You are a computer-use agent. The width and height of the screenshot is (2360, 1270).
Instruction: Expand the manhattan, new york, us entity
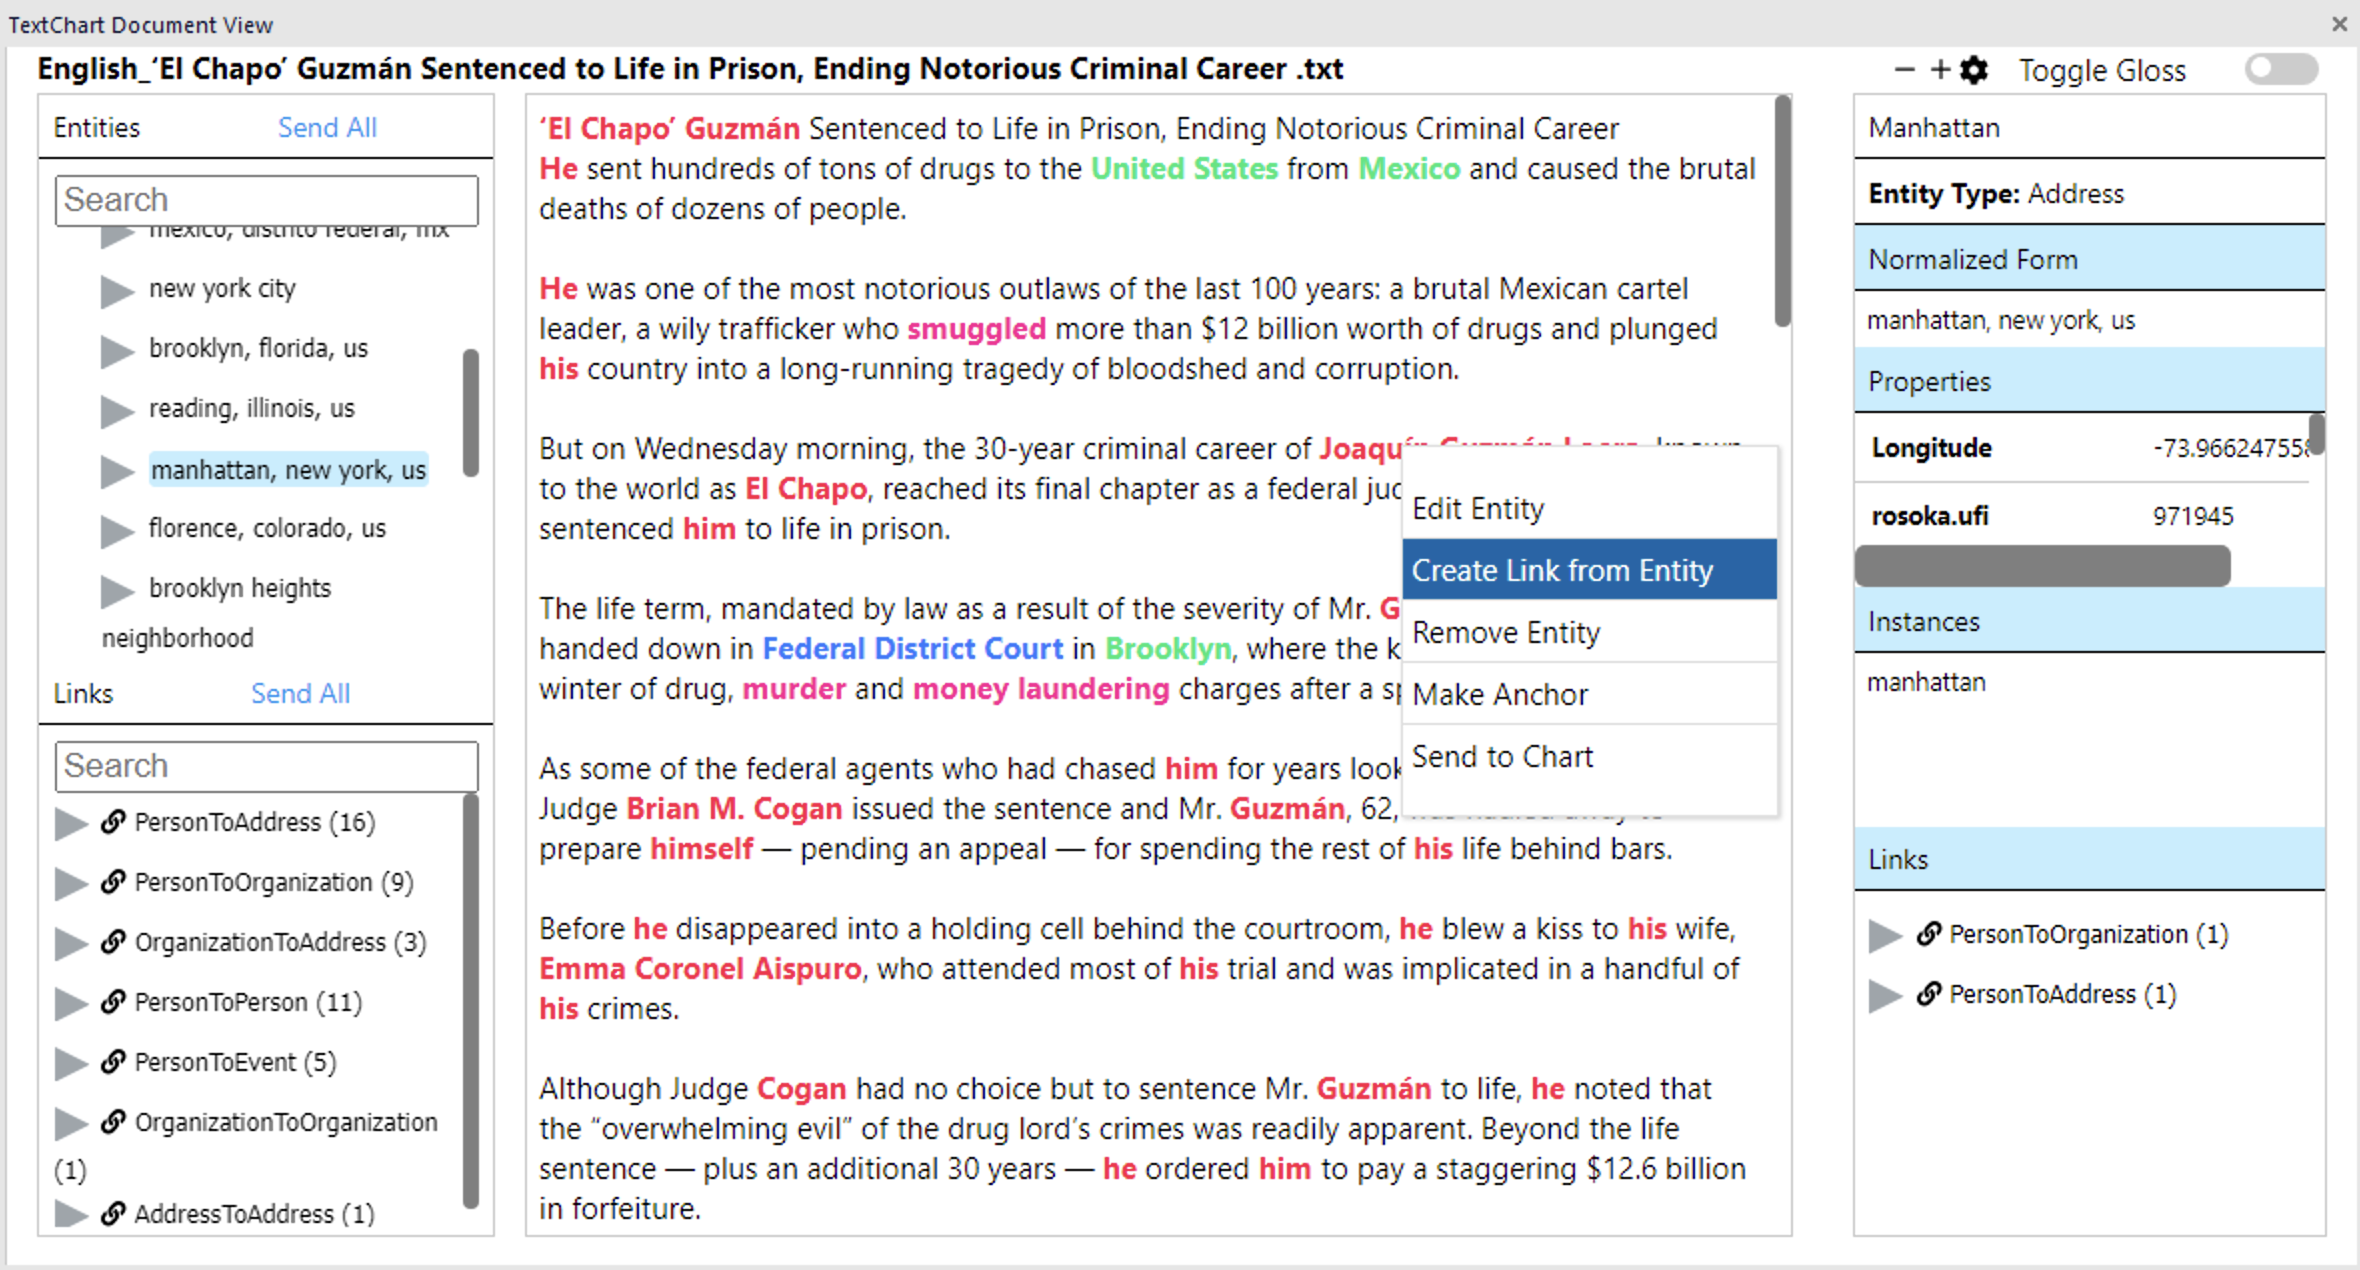point(117,471)
